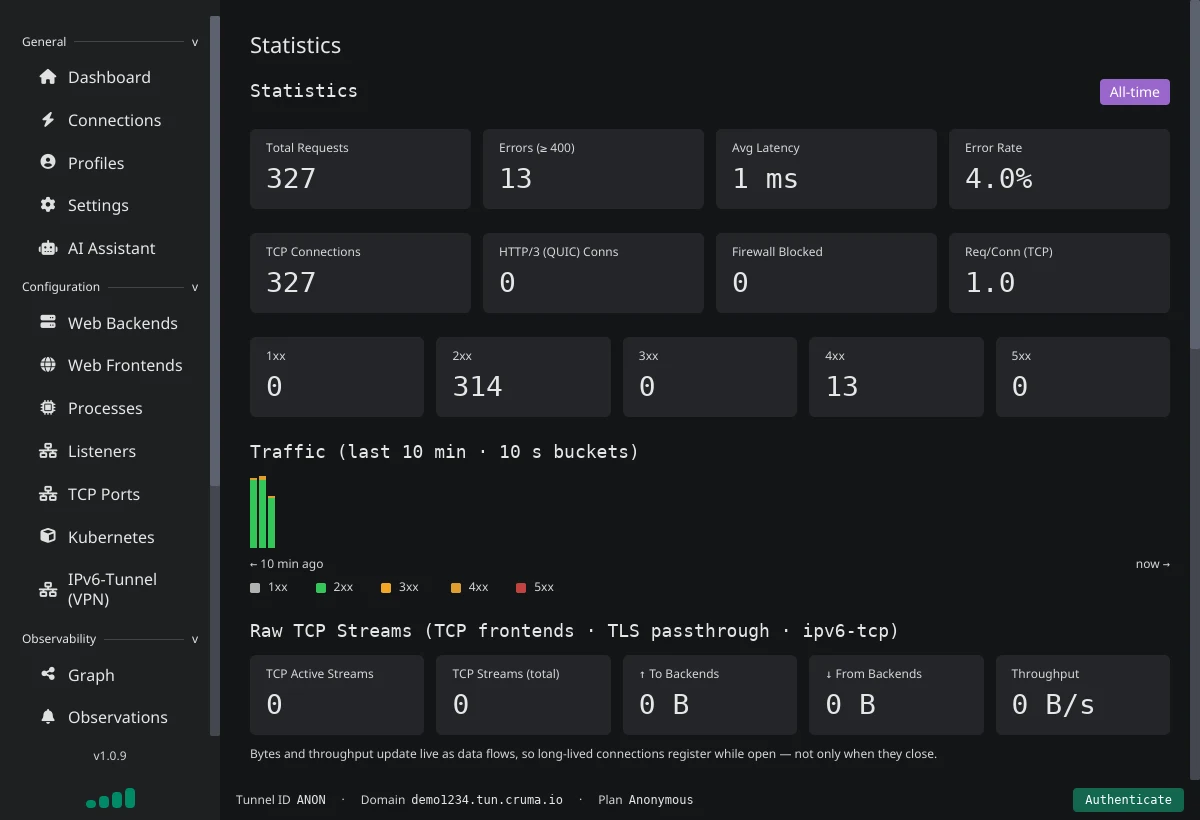This screenshot has height=820, width=1200.
Task: Click the Web Frontends globe icon
Action: [47, 365]
